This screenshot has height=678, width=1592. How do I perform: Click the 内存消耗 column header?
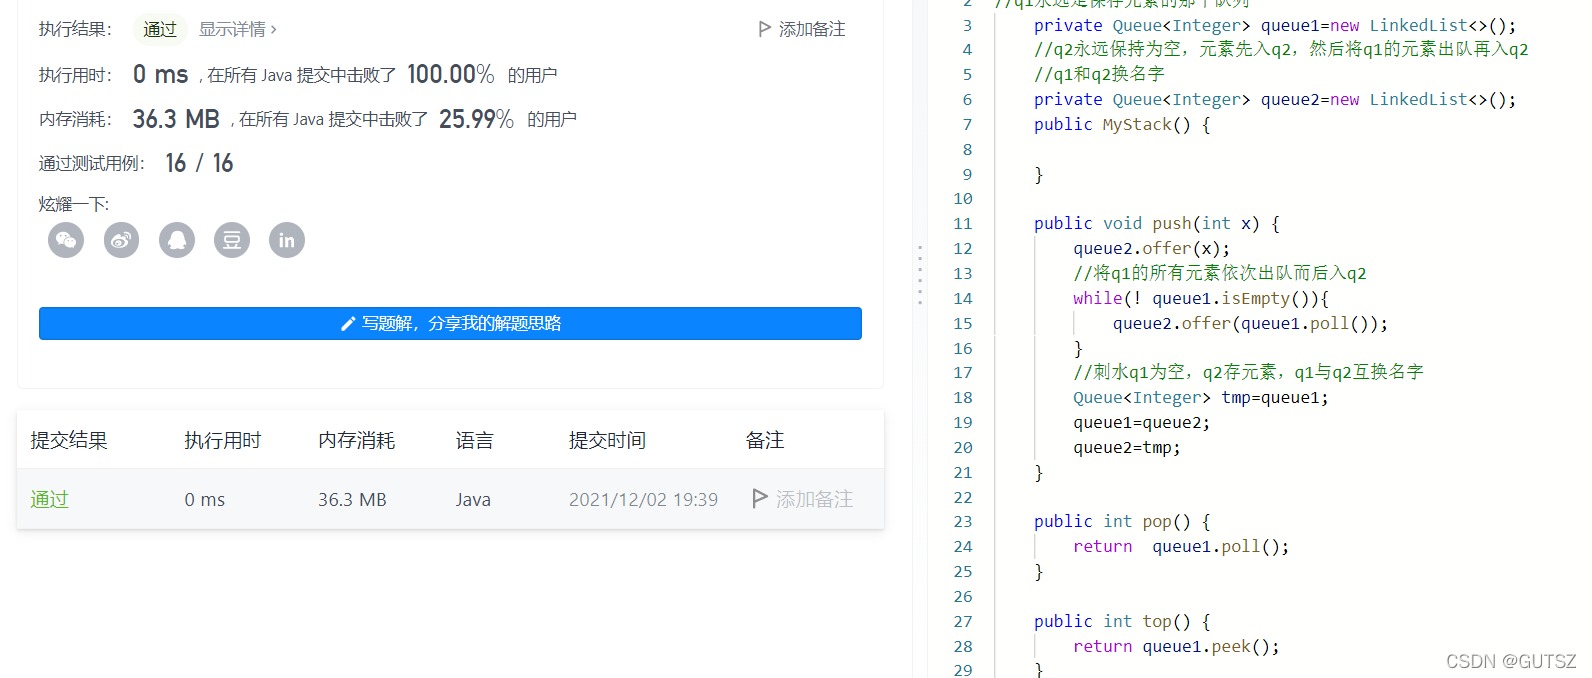[357, 440]
